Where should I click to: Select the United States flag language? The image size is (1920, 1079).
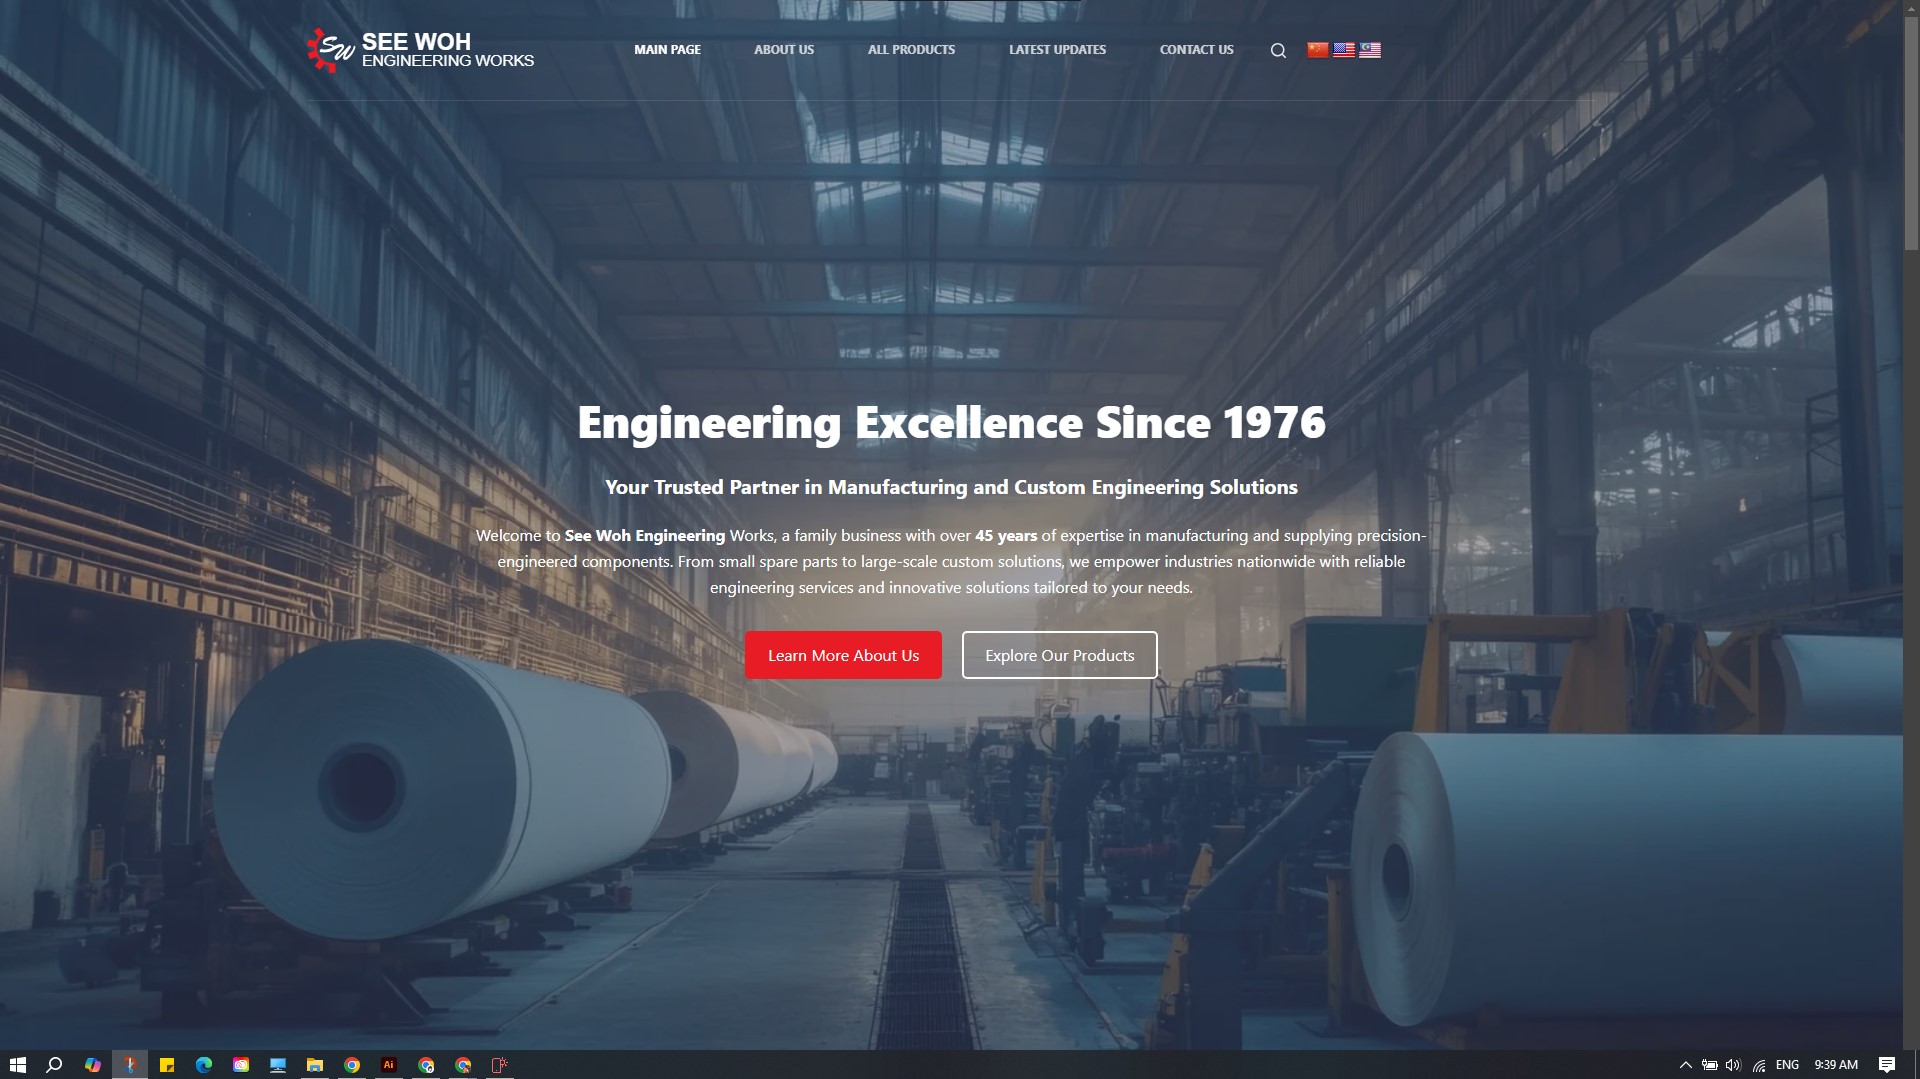coord(1343,50)
